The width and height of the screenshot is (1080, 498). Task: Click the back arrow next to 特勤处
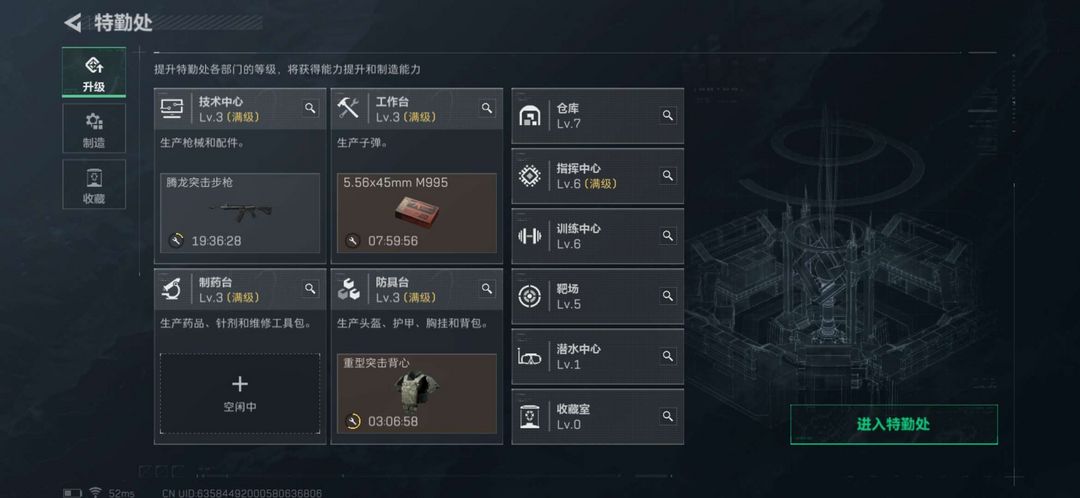coord(72,23)
